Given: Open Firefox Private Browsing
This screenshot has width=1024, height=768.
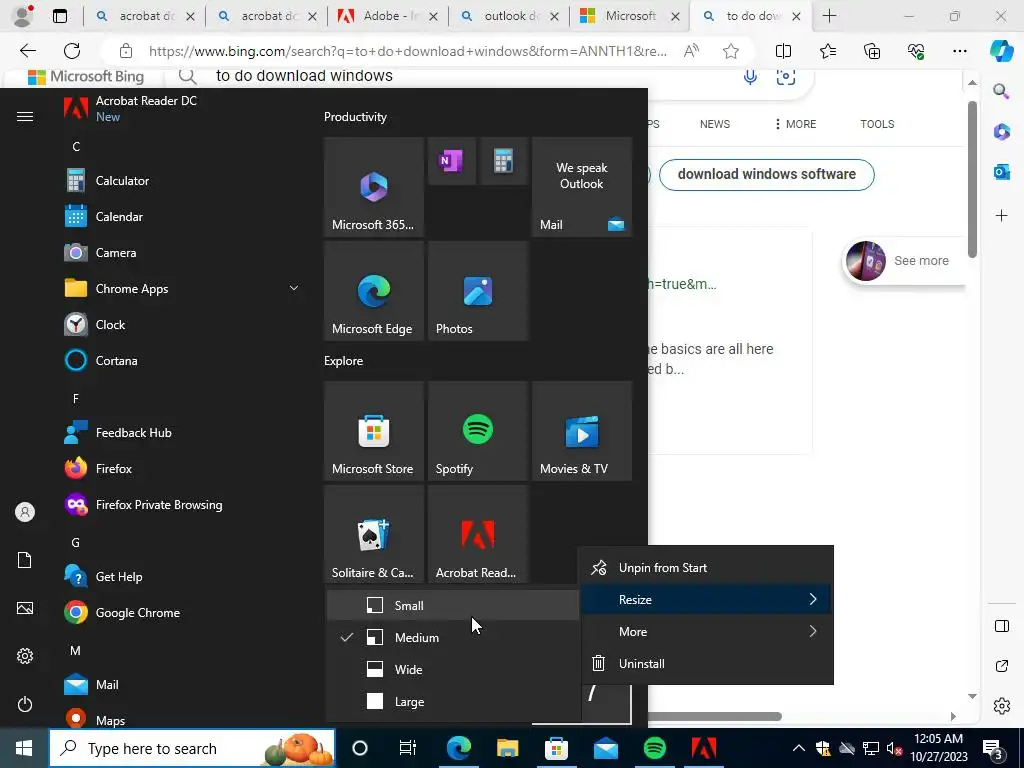Looking at the screenshot, I should coord(183,505).
